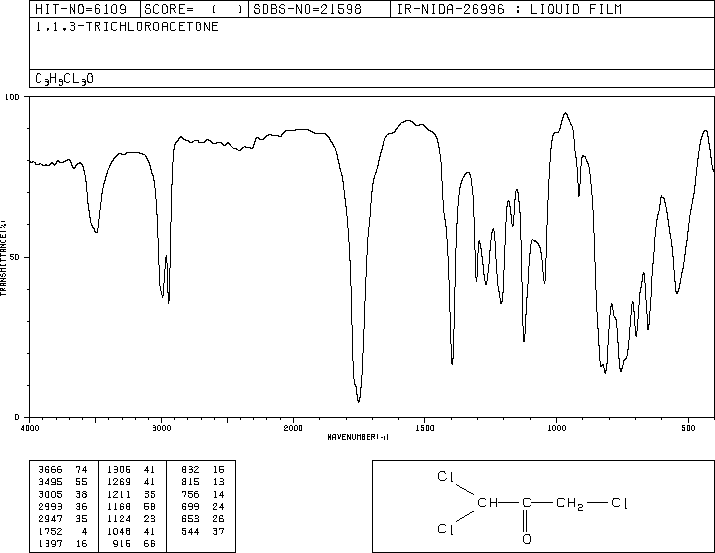Click the carbonyl O atom in the structure
Screen dimensions: 715x553
[x=527, y=539]
